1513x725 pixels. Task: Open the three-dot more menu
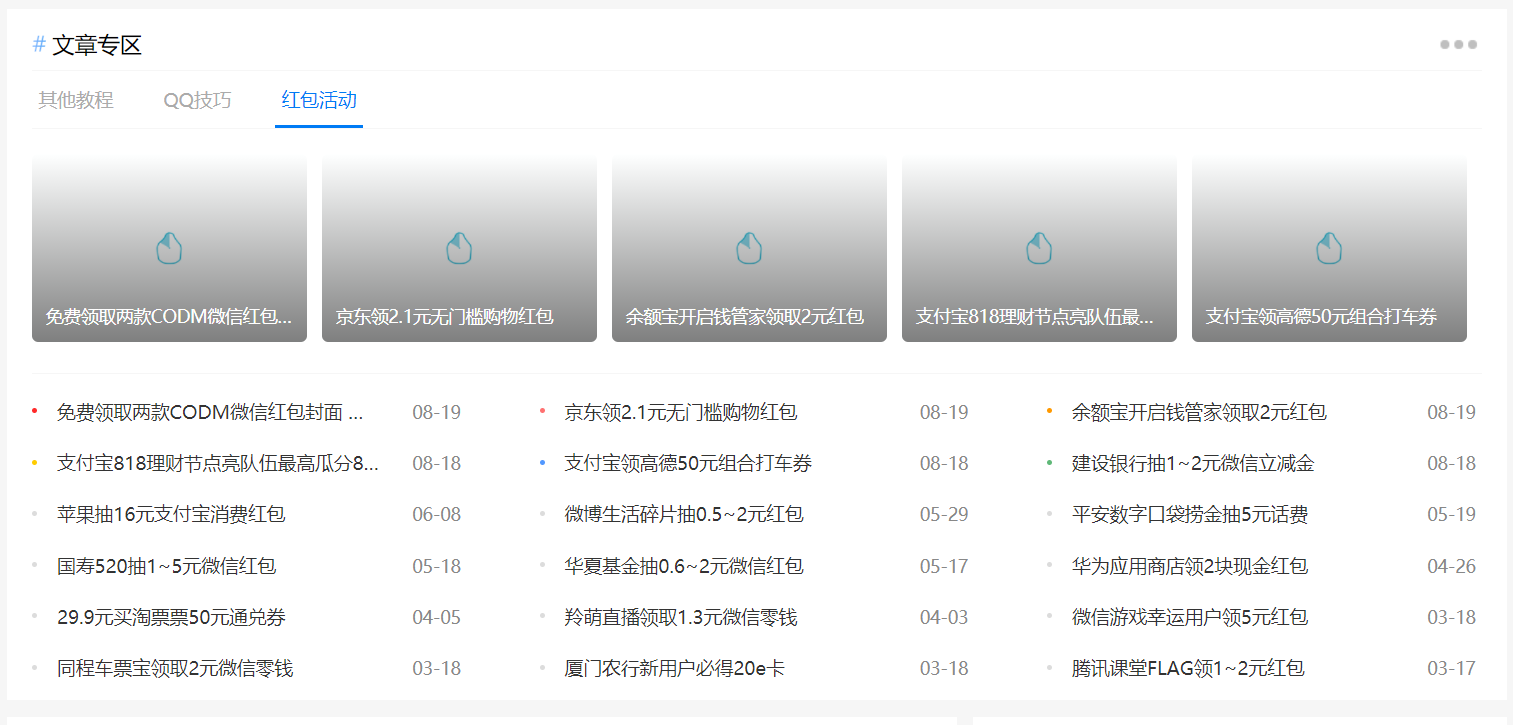1458,44
